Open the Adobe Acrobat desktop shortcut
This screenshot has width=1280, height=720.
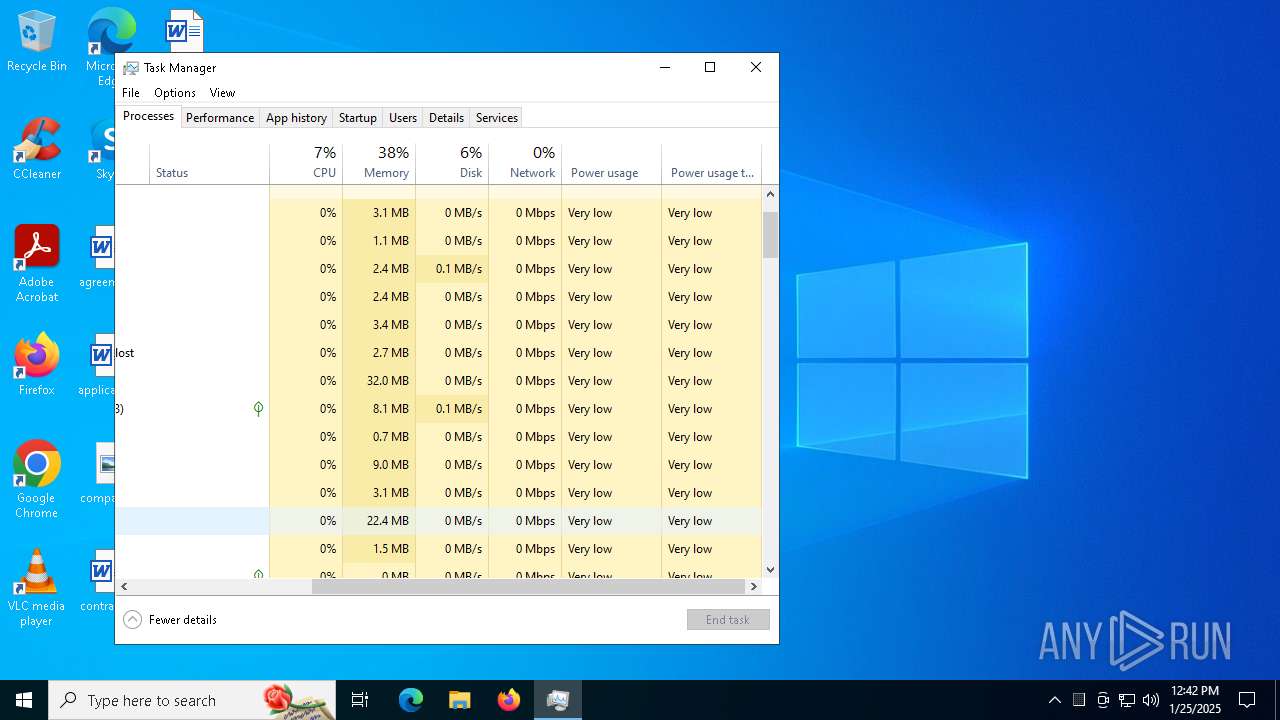coord(36,264)
